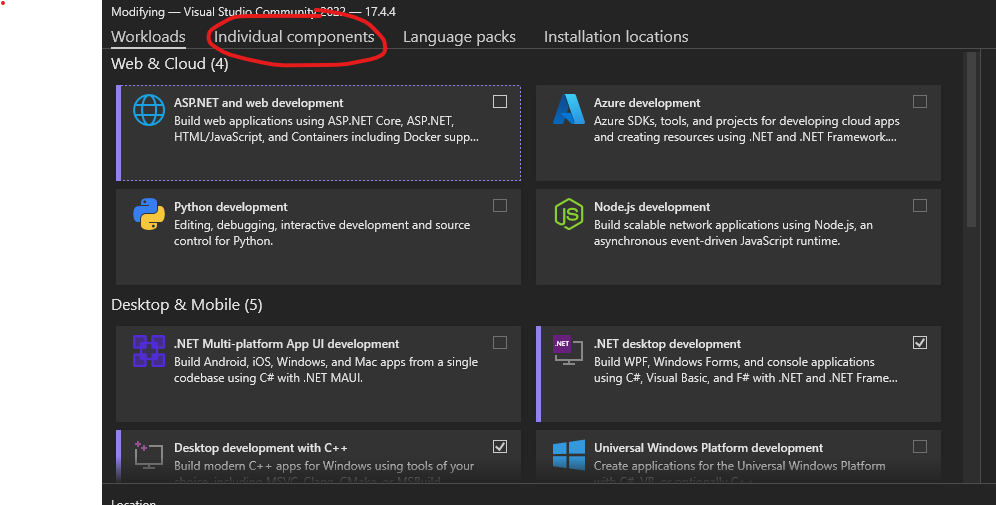Click the Python development snake icon

(149, 214)
